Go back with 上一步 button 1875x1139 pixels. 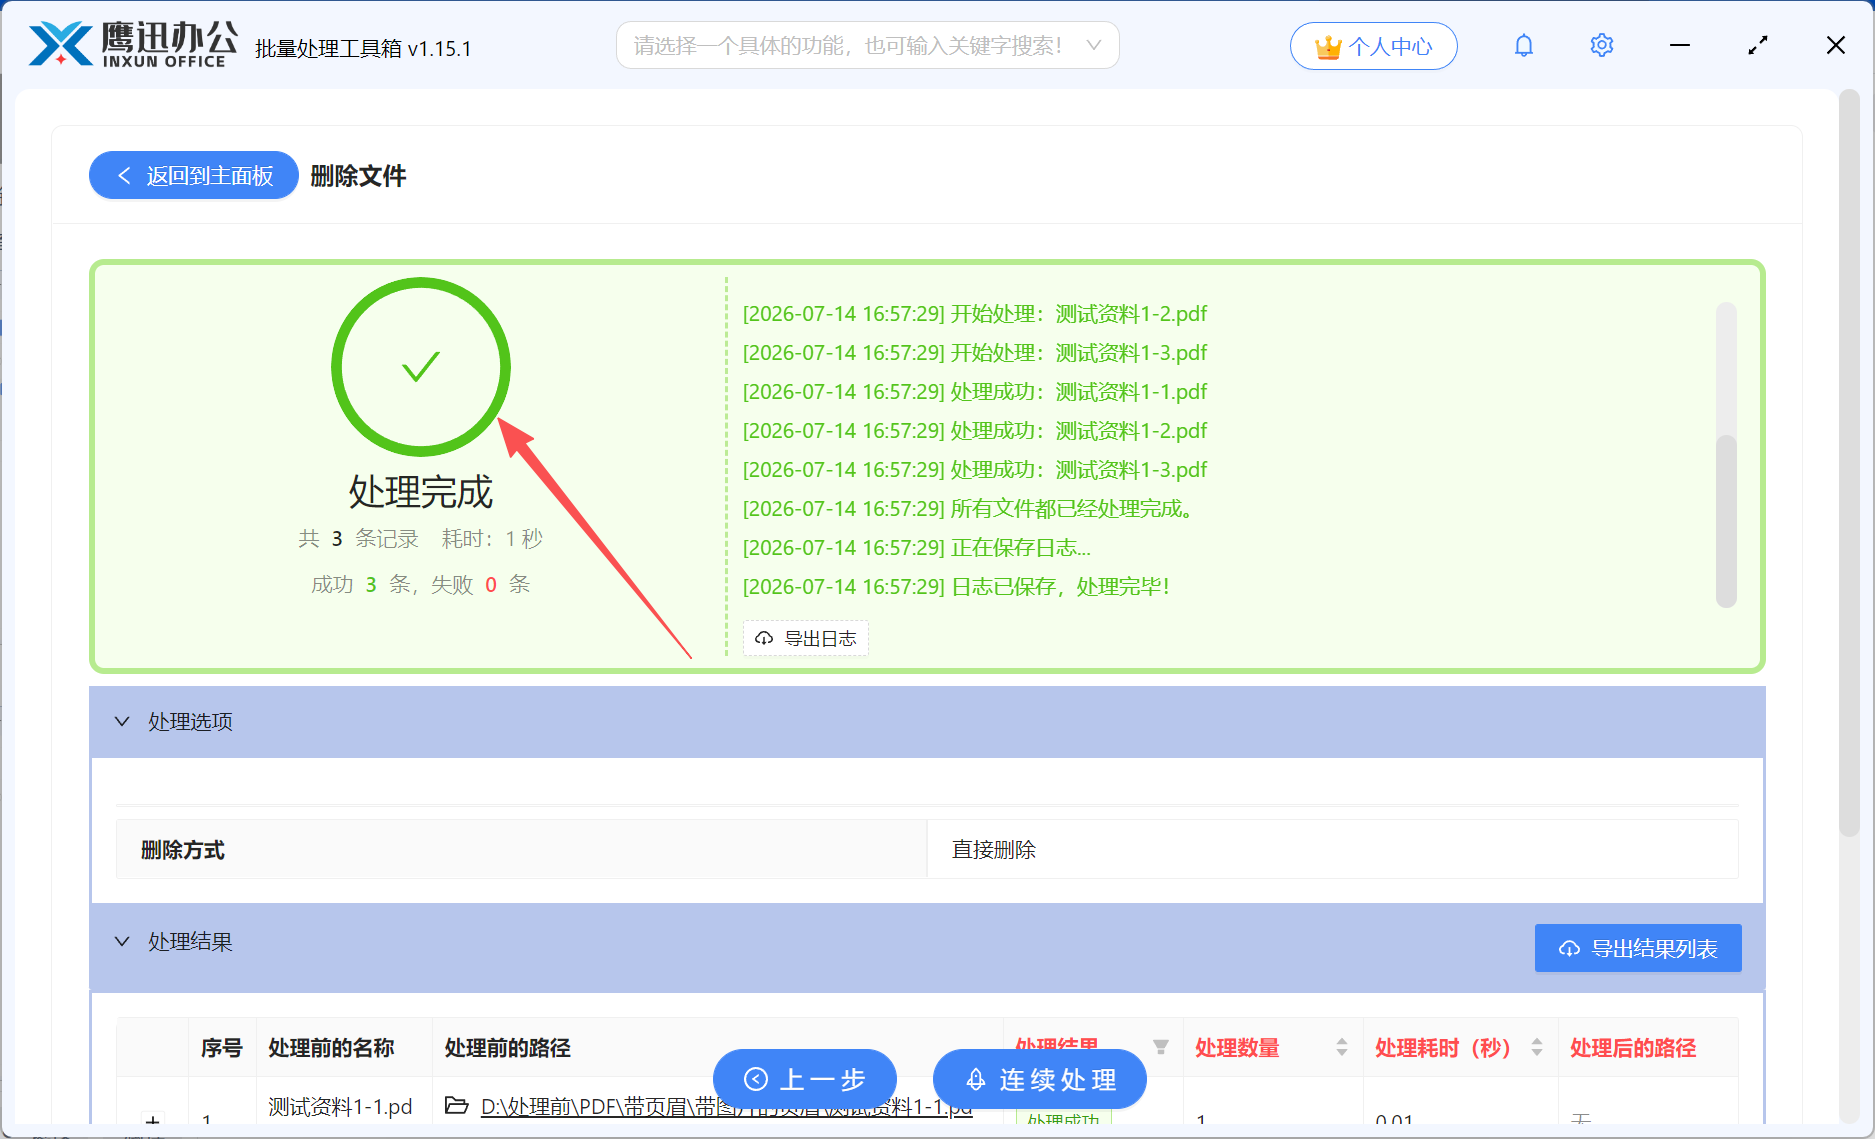(804, 1079)
